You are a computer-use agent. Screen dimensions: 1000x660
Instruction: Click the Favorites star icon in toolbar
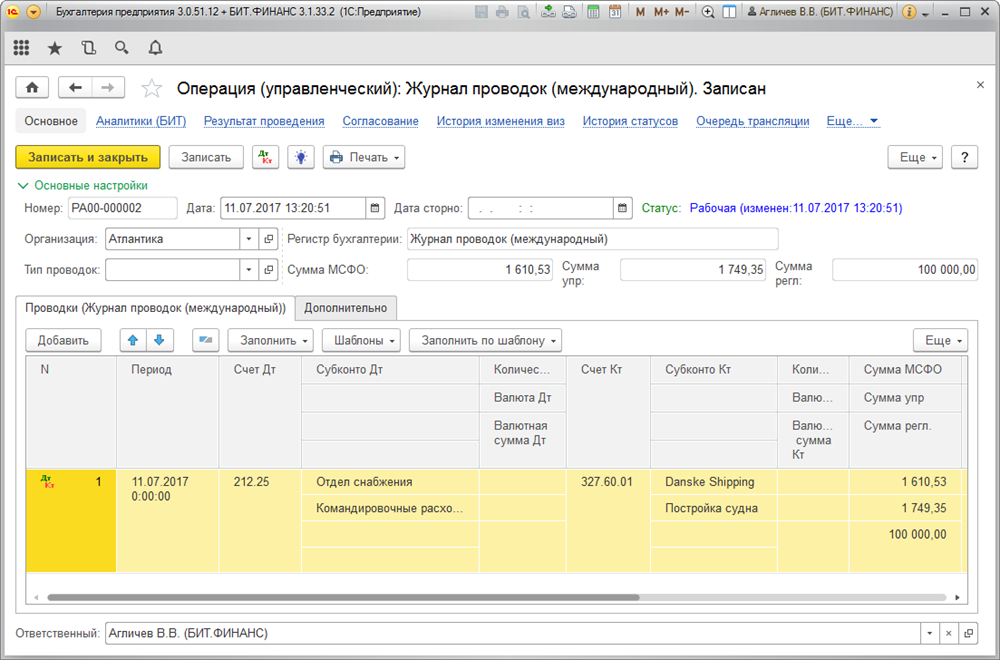[x=55, y=48]
